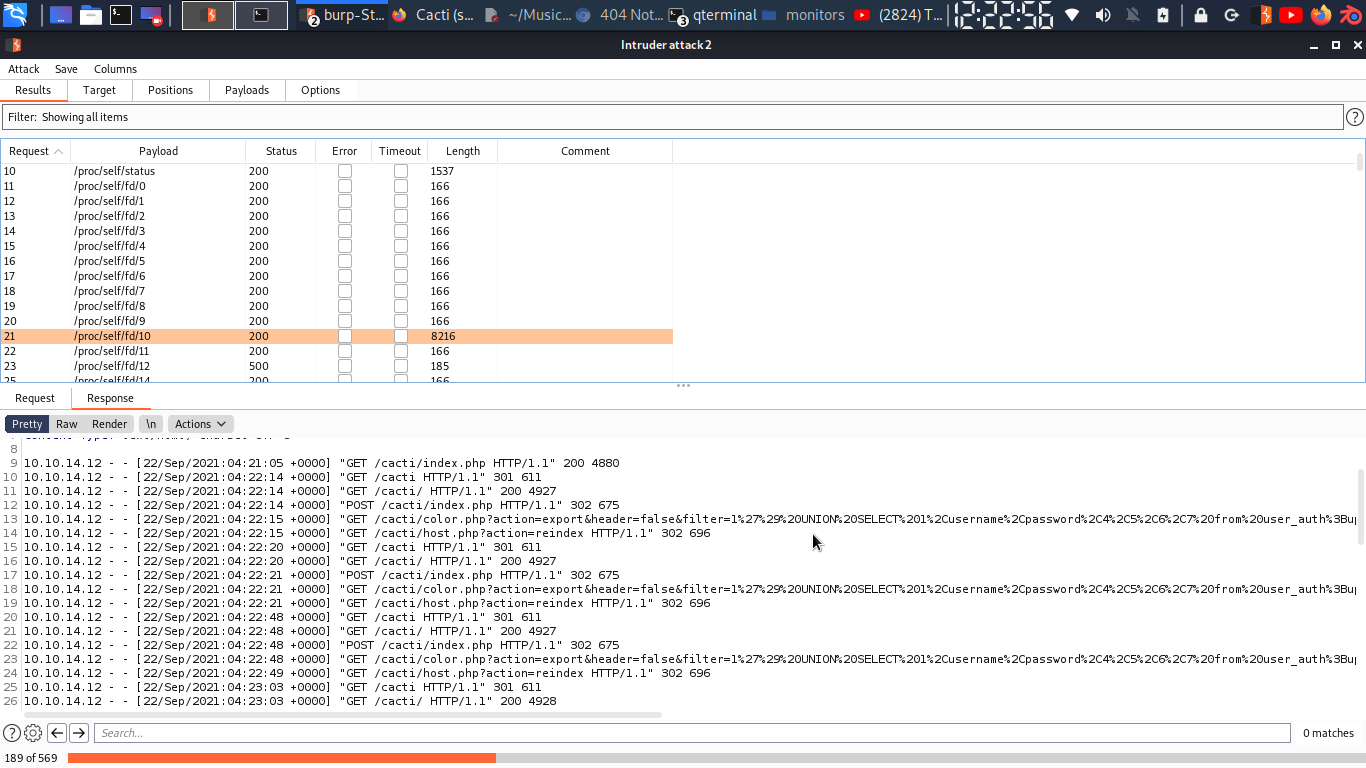Click the Filter: Showing all items bar
Screen dimensions: 1366x768
[672, 117]
